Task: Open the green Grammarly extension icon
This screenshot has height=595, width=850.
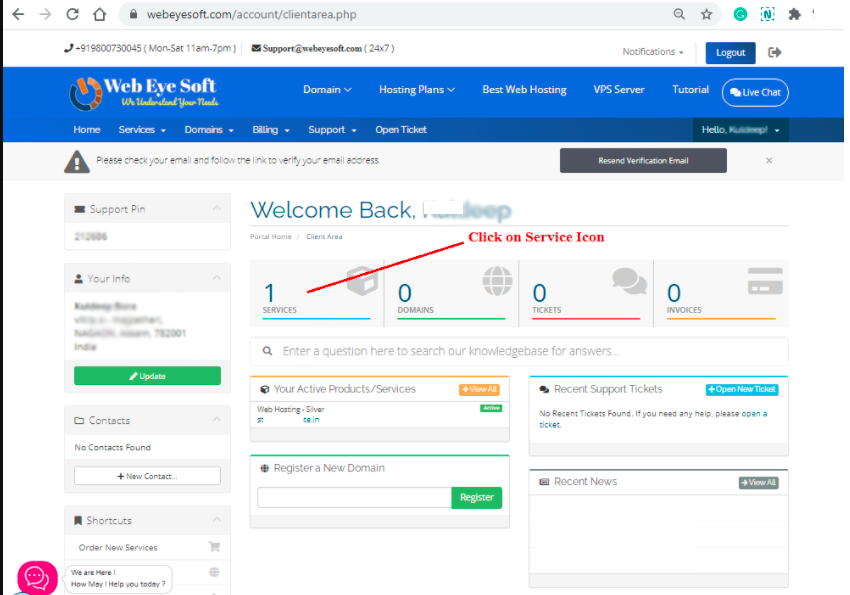Action: pos(740,14)
